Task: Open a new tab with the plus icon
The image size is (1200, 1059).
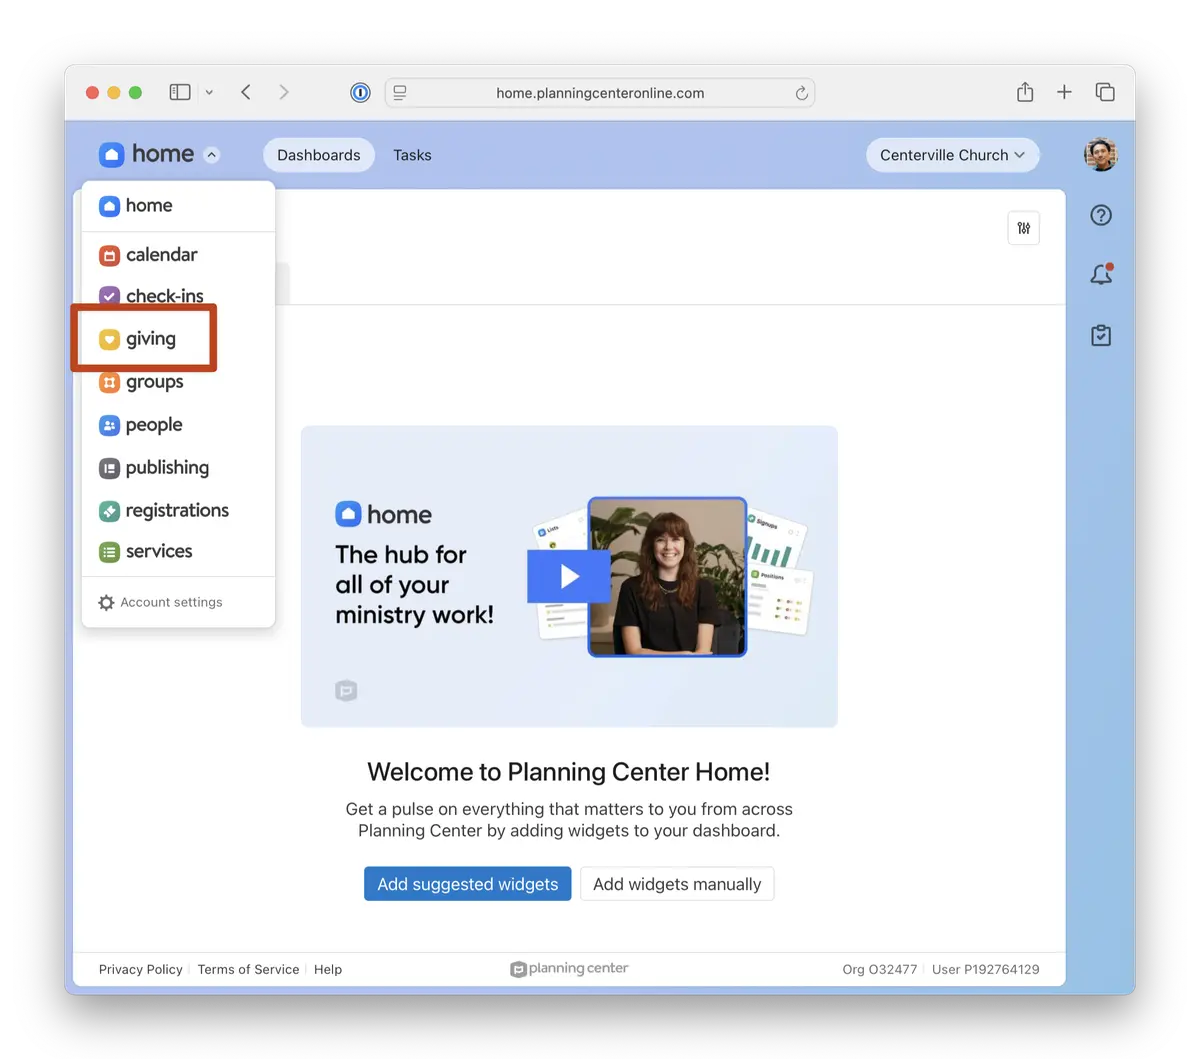Action: click(x=1064, y=92)
